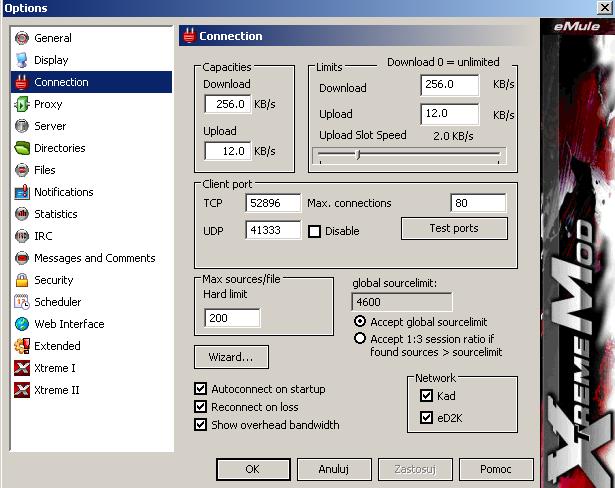615x488 pixels.
Task: Click the Proxy icon
Action: click(x=22, y=104)
